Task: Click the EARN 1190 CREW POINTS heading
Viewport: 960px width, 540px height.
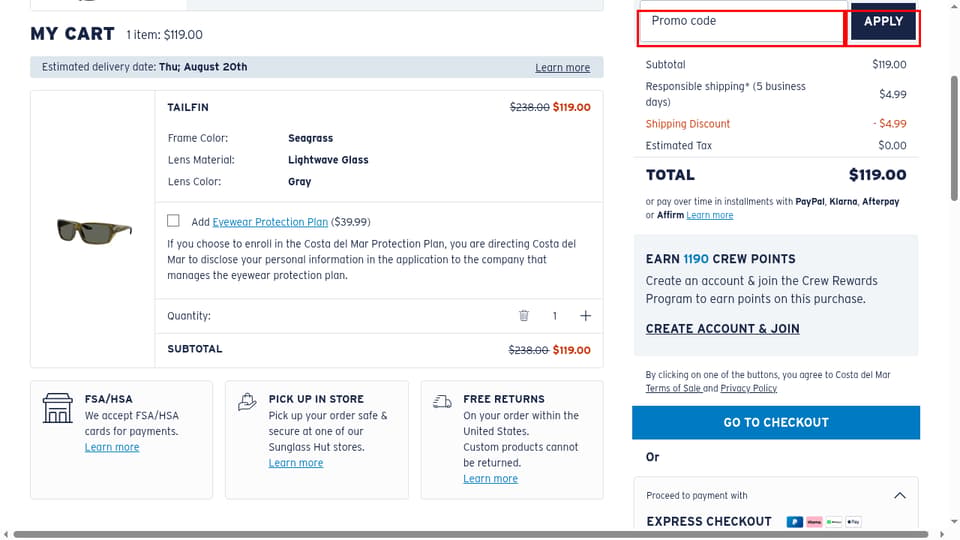Action: [721, 259]
